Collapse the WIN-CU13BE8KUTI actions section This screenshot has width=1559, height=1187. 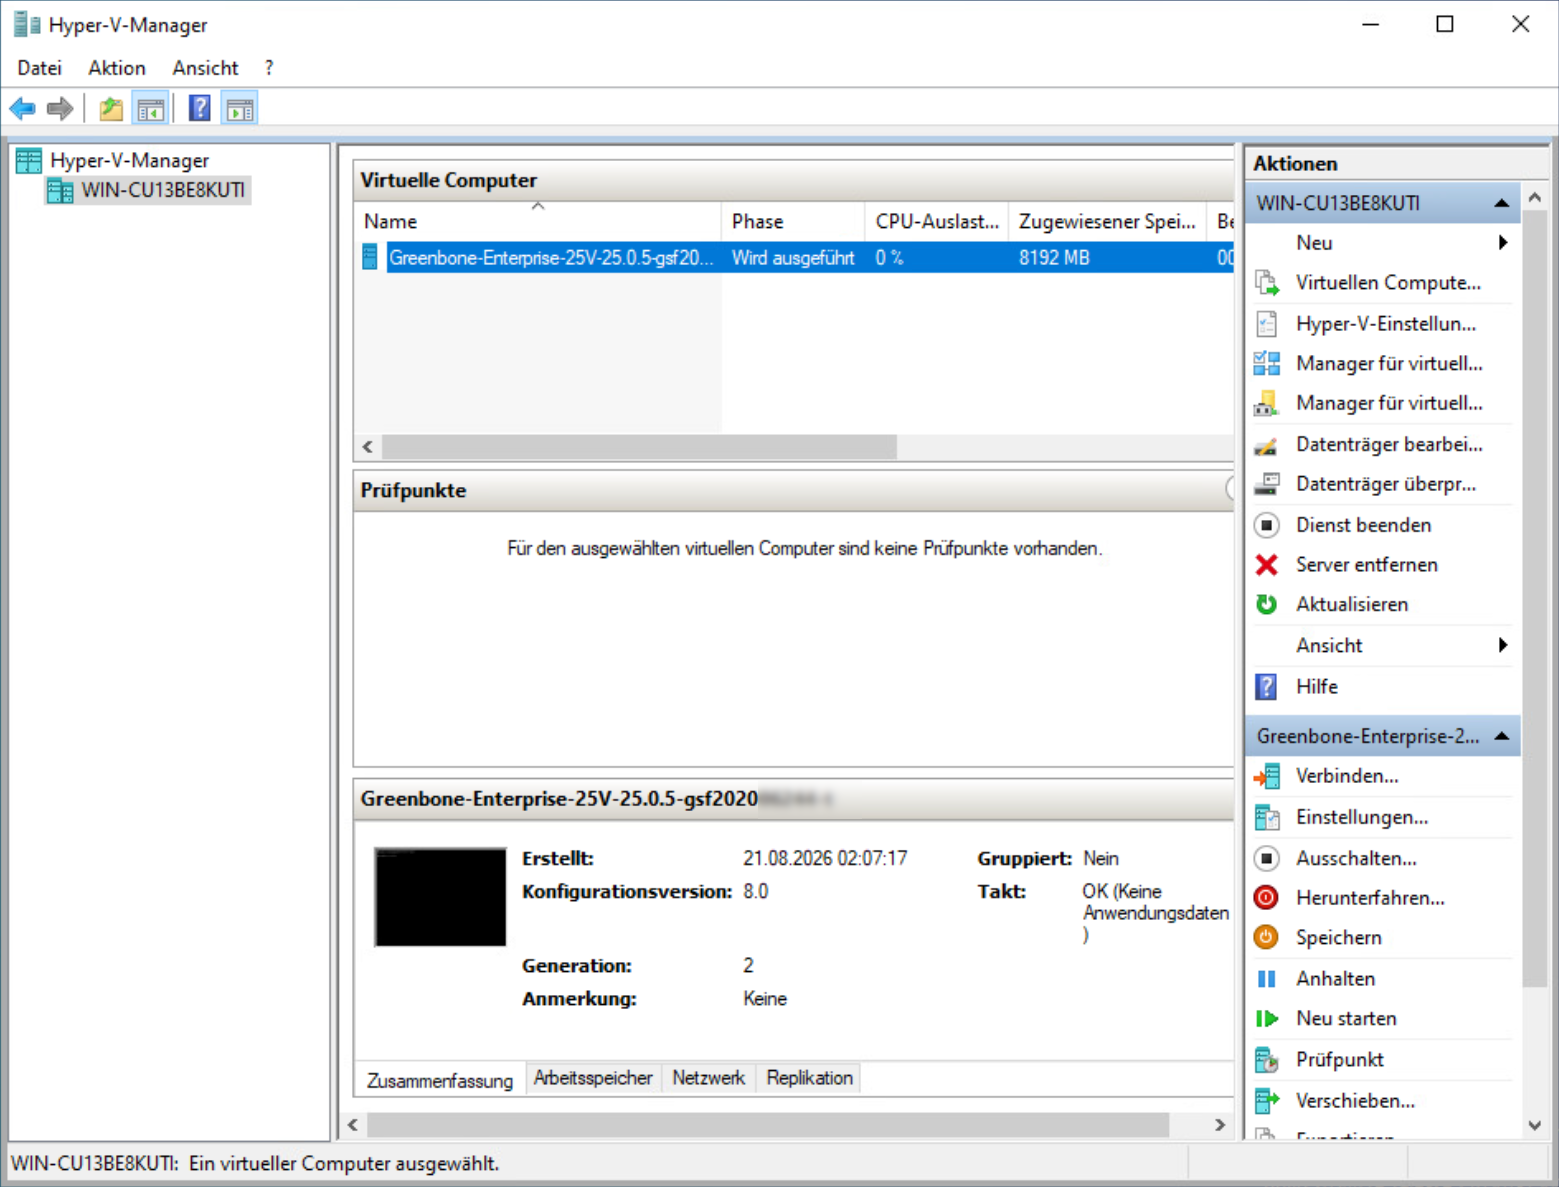(x=1502, y=203)
